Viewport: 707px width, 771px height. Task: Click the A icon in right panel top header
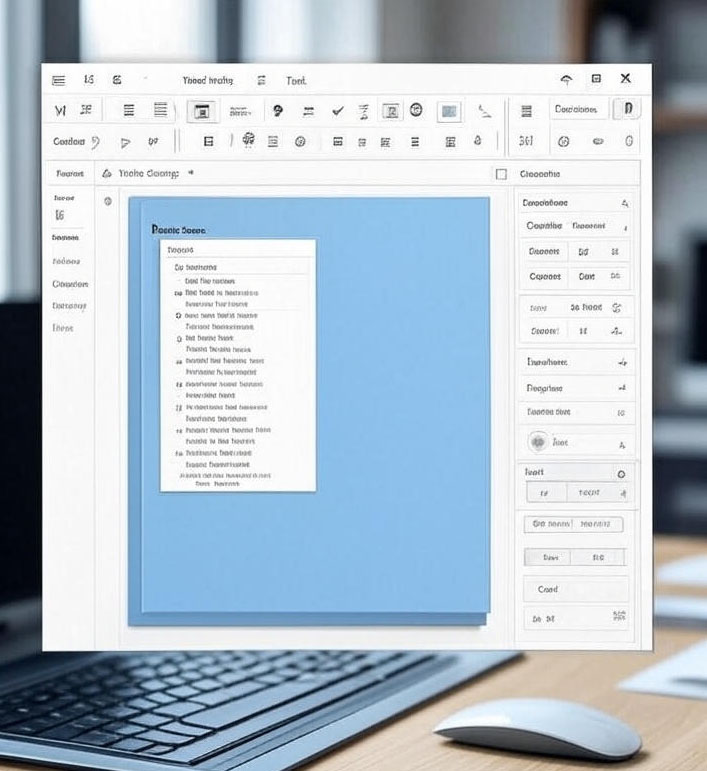pyautogui.click(x=624, y=203)
